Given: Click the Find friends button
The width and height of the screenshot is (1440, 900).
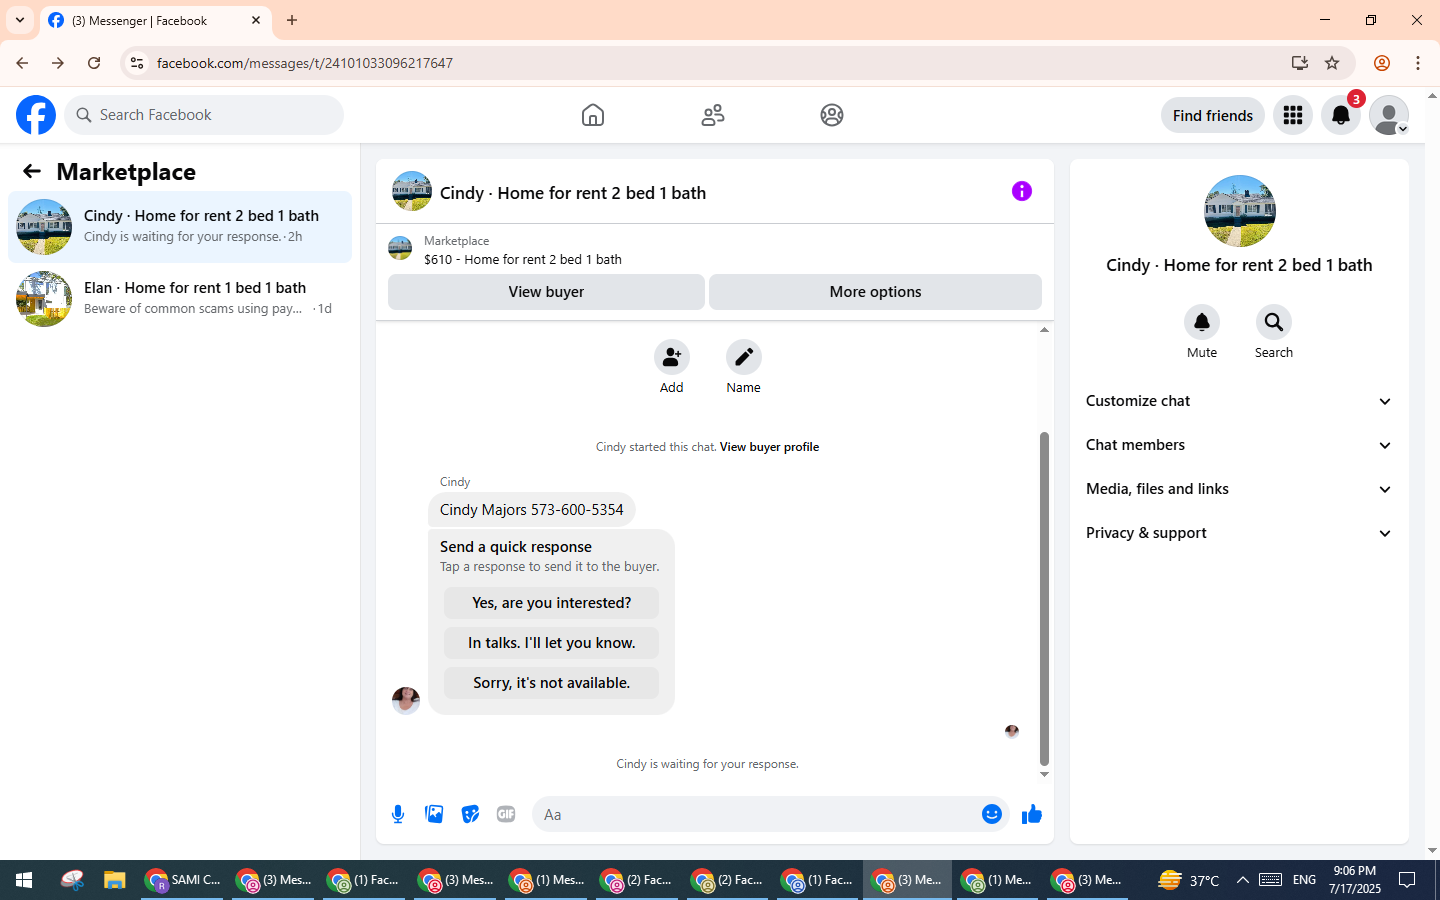Looking at the screenshot, I should pyautogui.click(x=1213, y=115).
